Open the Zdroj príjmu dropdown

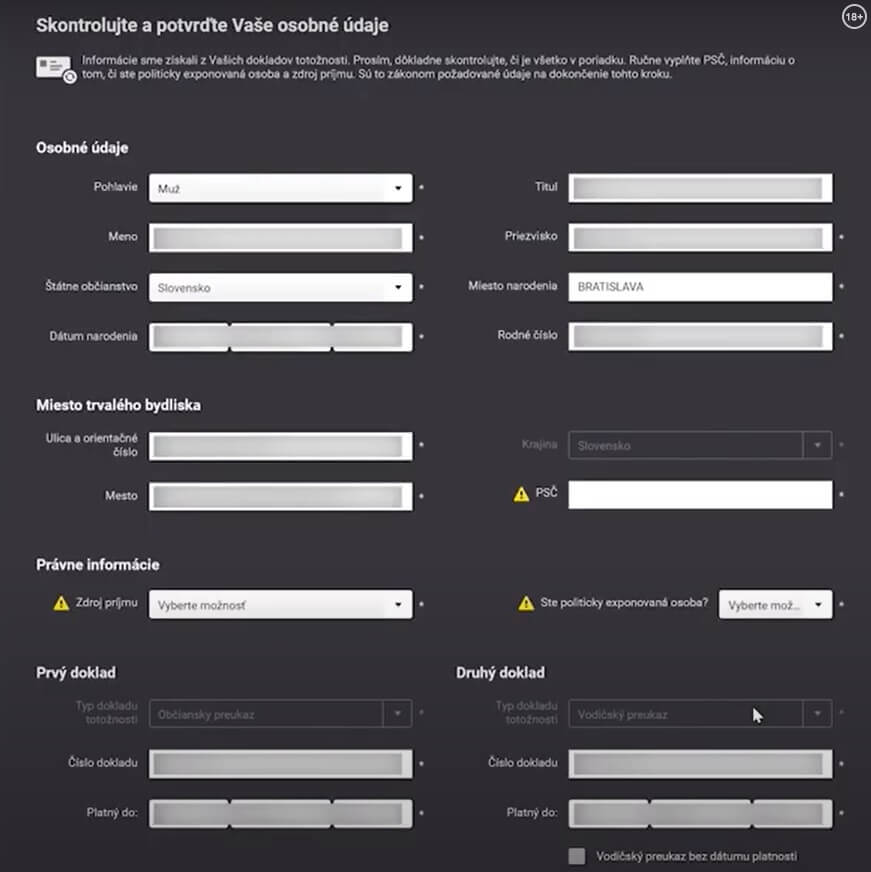[281, 605]
